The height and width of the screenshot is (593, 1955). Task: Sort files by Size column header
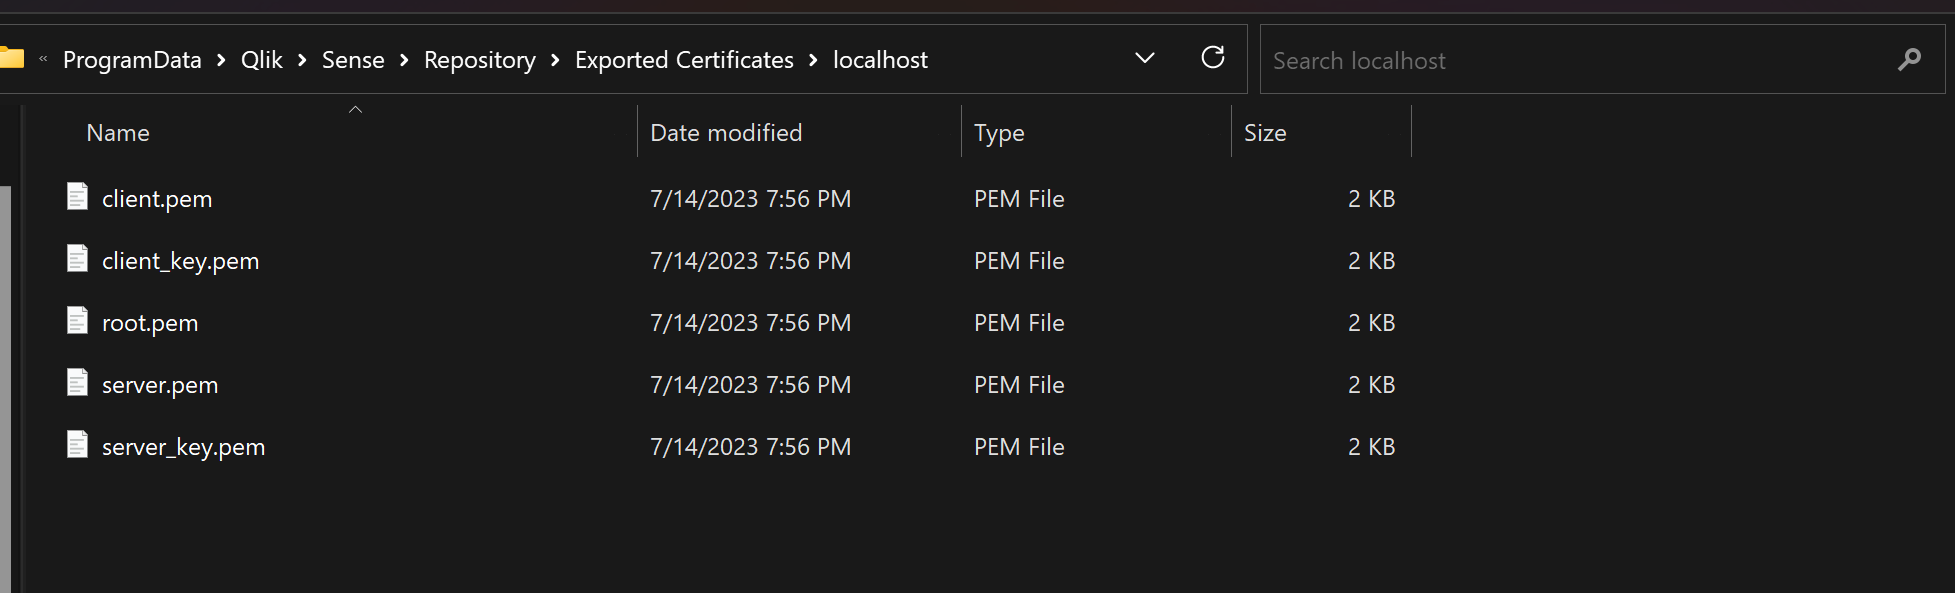click(1265, 133)
